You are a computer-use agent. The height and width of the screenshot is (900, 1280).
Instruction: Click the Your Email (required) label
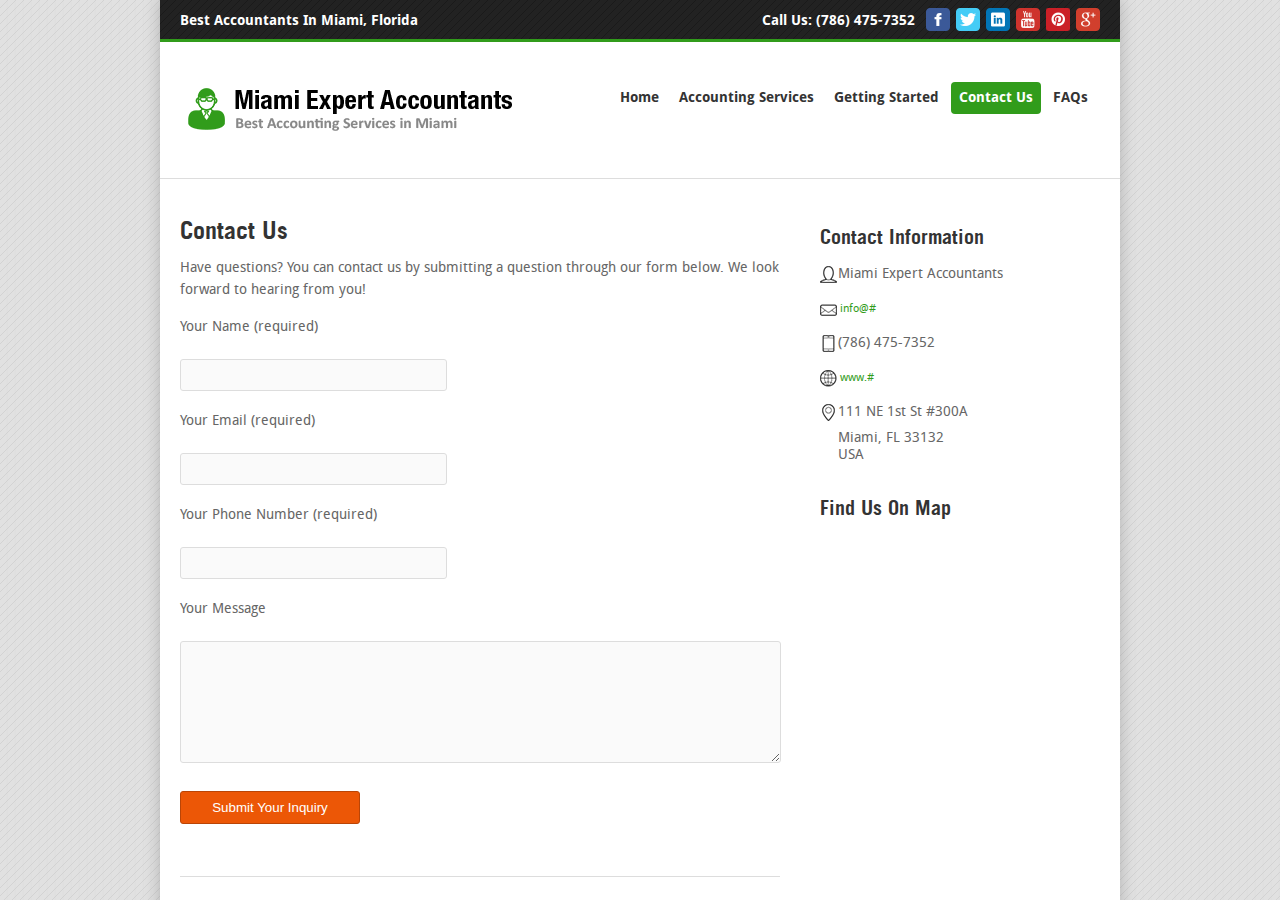click(x=248, y=420)
